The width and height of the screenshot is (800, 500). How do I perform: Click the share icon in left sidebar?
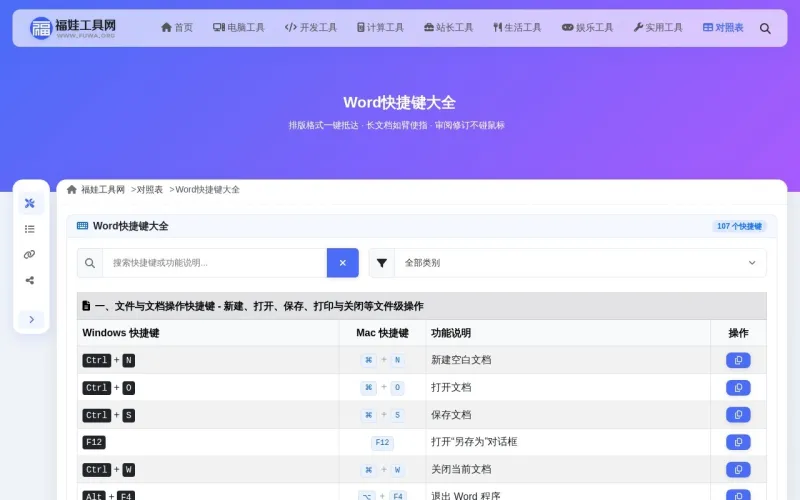pyautogui.click(x=30, y=280)
